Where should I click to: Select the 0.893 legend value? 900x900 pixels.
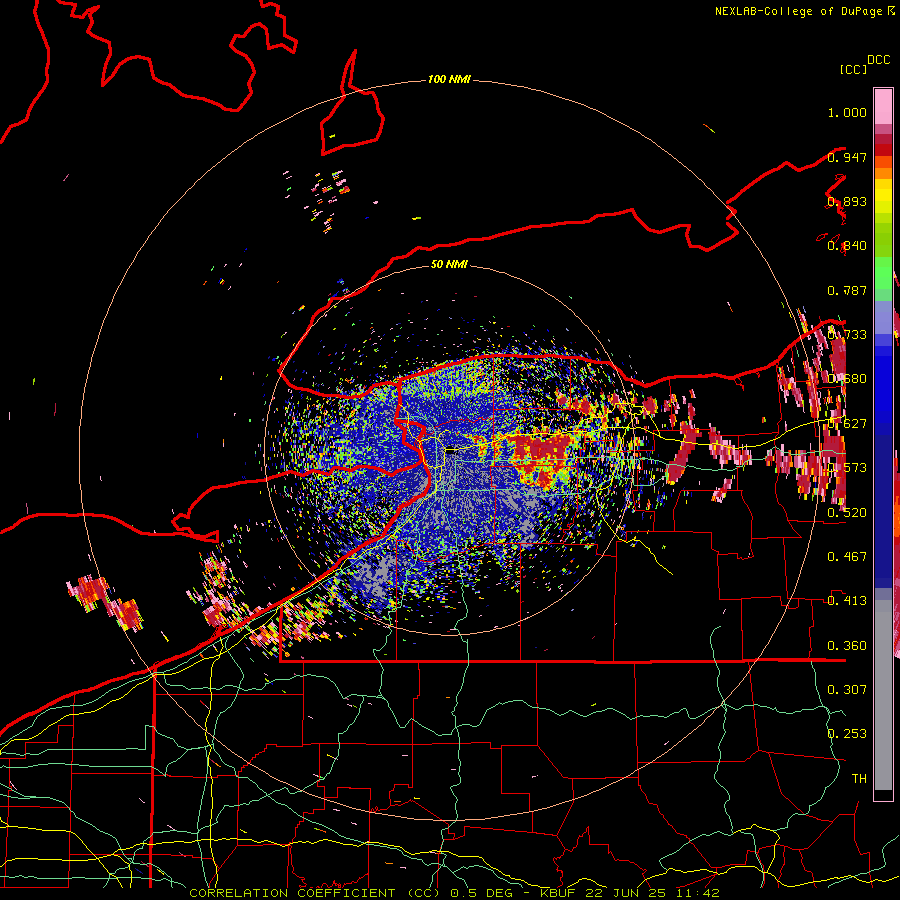847,201
